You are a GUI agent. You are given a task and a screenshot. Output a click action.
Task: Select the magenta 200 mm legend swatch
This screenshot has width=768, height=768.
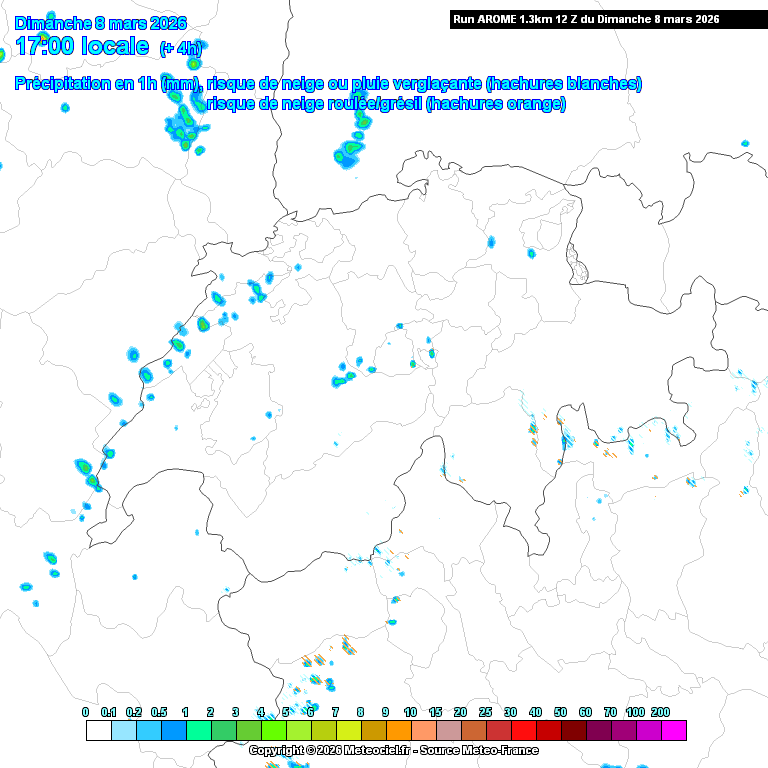click(x=673, y=730)
